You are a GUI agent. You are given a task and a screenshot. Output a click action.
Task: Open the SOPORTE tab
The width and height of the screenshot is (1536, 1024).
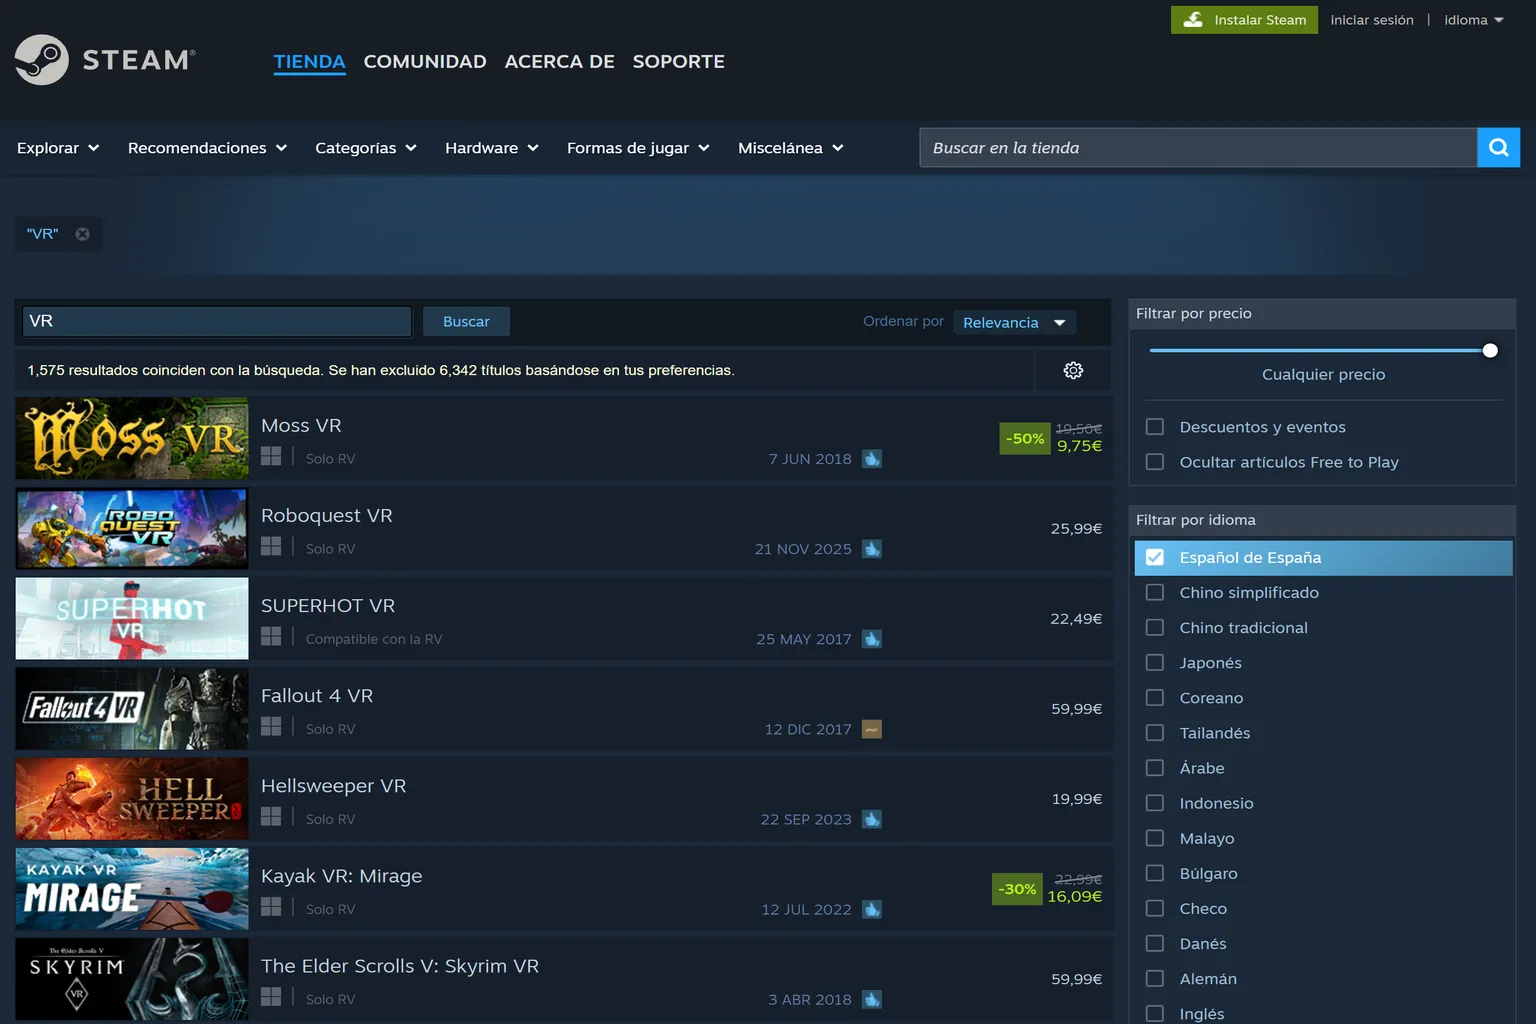click(x=678, y=61)
